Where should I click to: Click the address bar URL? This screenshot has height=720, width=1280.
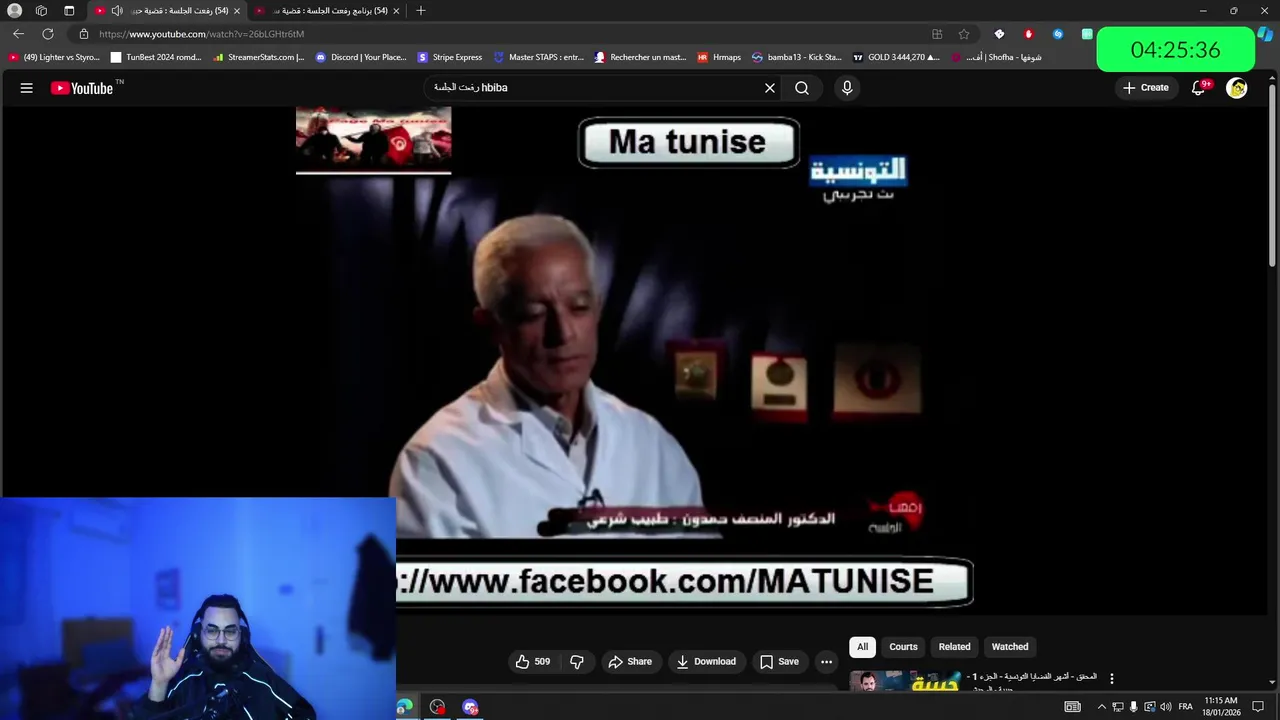(201, 34)
